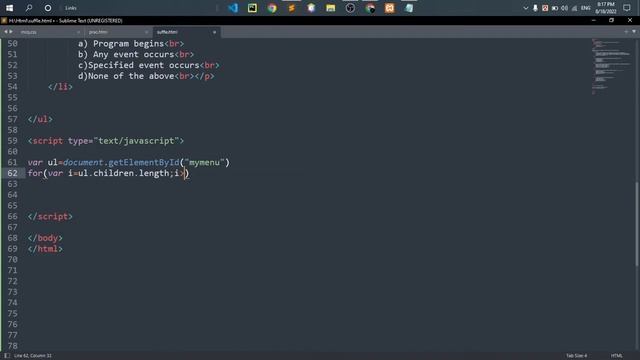Click the closing </script> tag
Viewport: 640px width, 360px height.
tap(50, 216)
